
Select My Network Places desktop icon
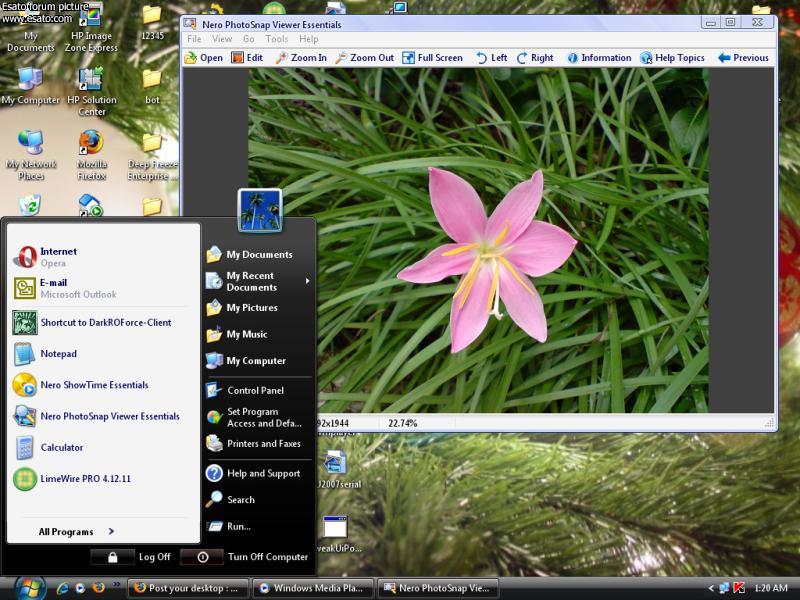[31, 156]
